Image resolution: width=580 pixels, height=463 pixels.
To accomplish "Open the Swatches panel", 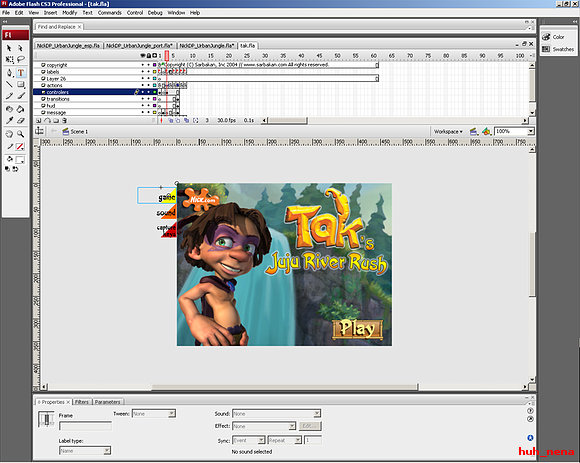I will click(x=558, y=49).
